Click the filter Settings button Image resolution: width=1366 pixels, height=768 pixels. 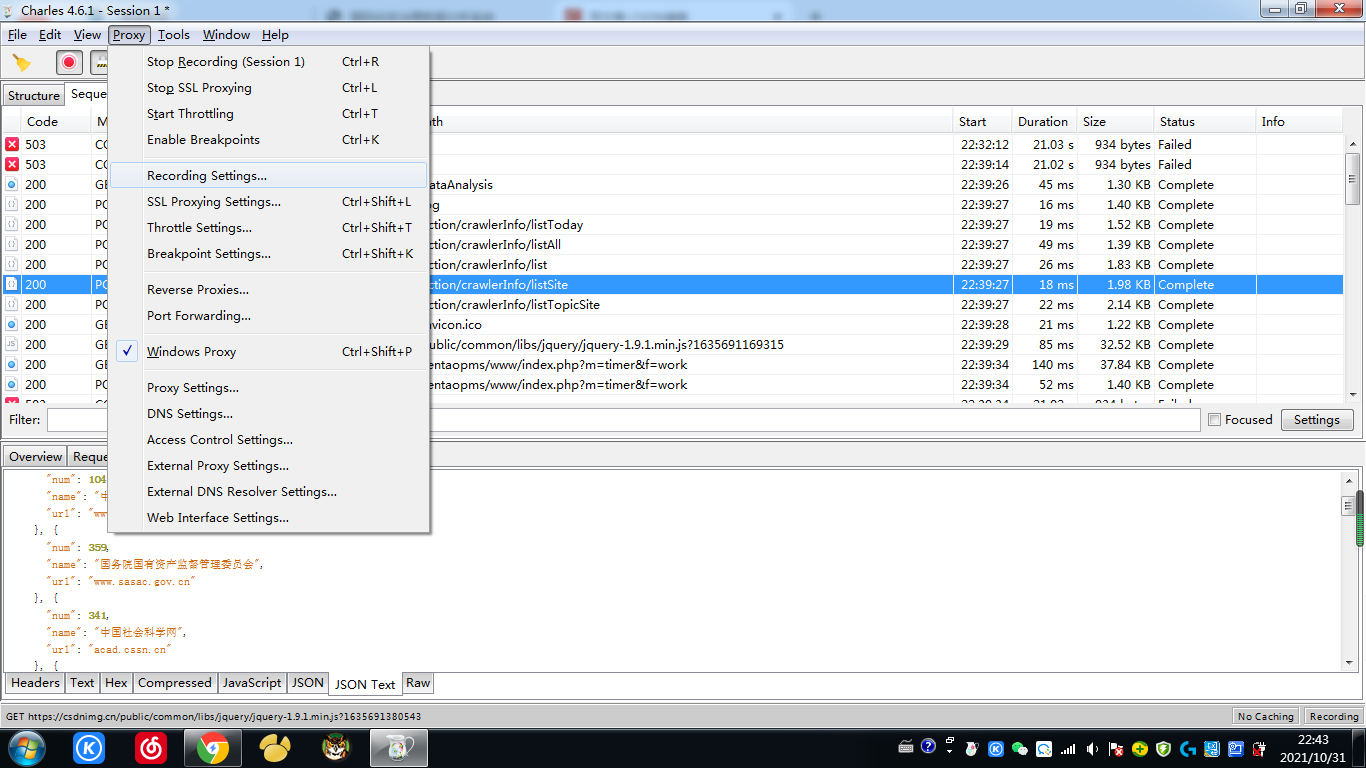(x=1316, y=420)
